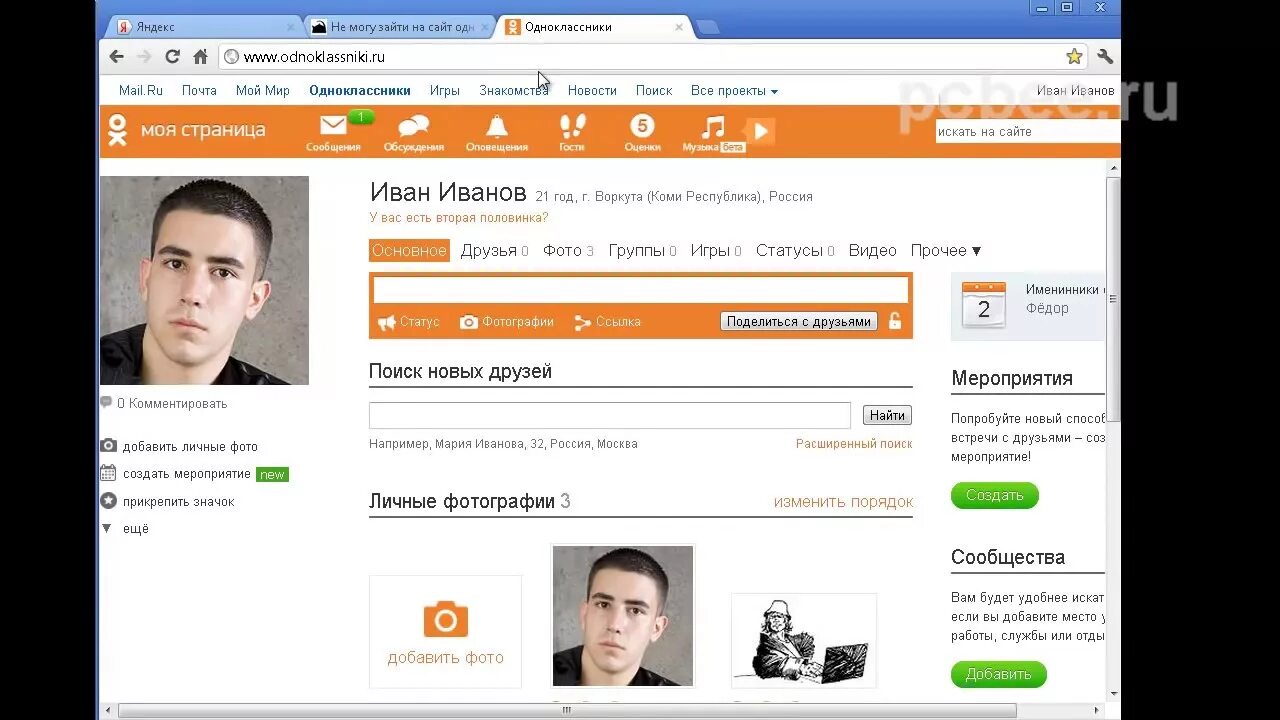Click the orange play button in header

(760, 131)
